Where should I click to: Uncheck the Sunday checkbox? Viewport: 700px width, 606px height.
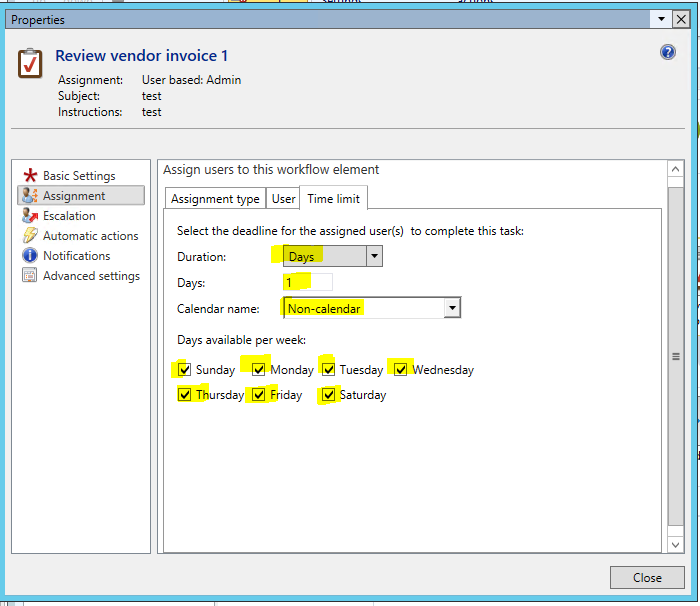click(184, 369)
